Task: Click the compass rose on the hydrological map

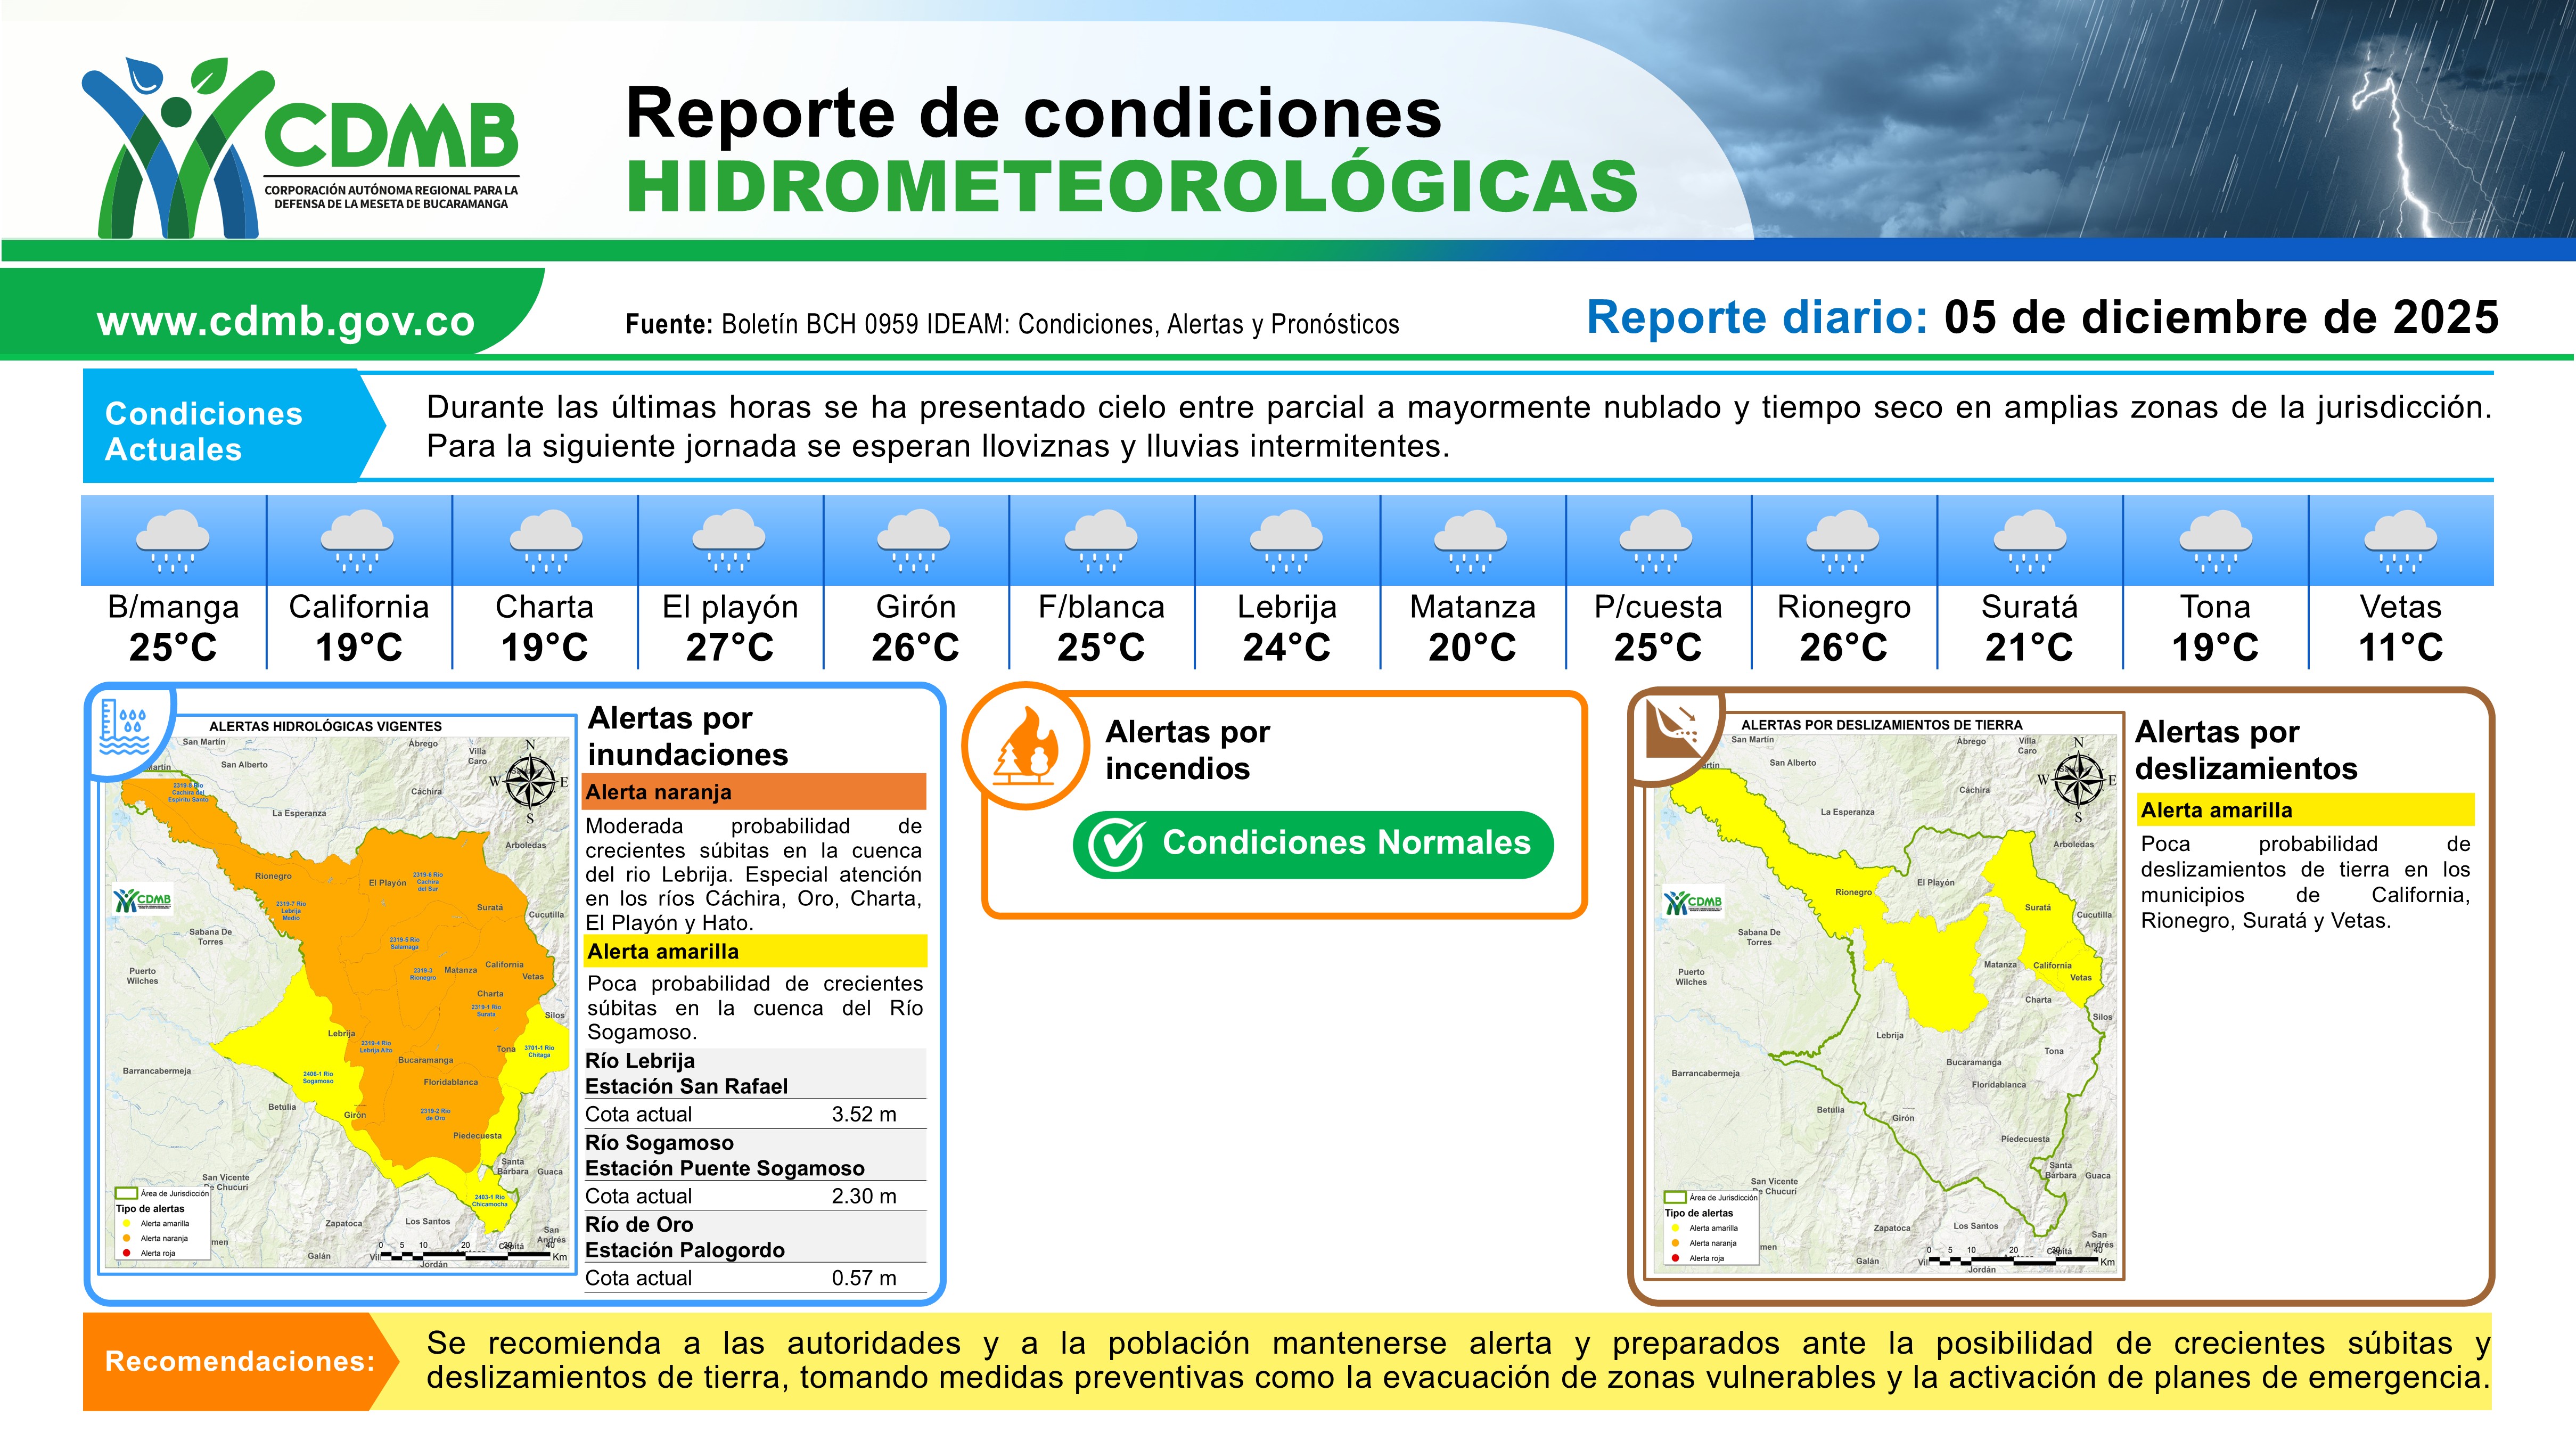Action: pyautogui.click(x=531, y=781)
